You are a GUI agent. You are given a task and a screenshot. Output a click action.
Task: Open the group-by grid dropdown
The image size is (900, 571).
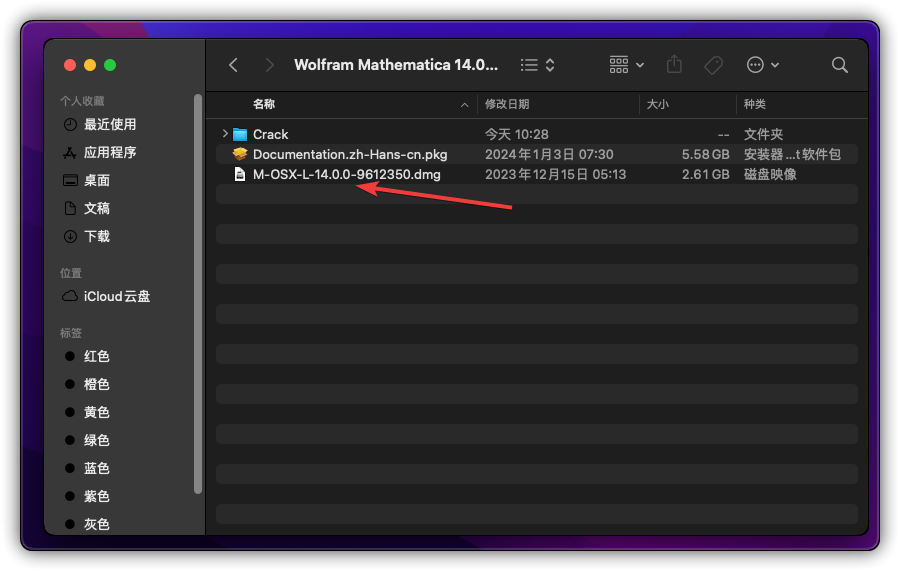[627, 65]
